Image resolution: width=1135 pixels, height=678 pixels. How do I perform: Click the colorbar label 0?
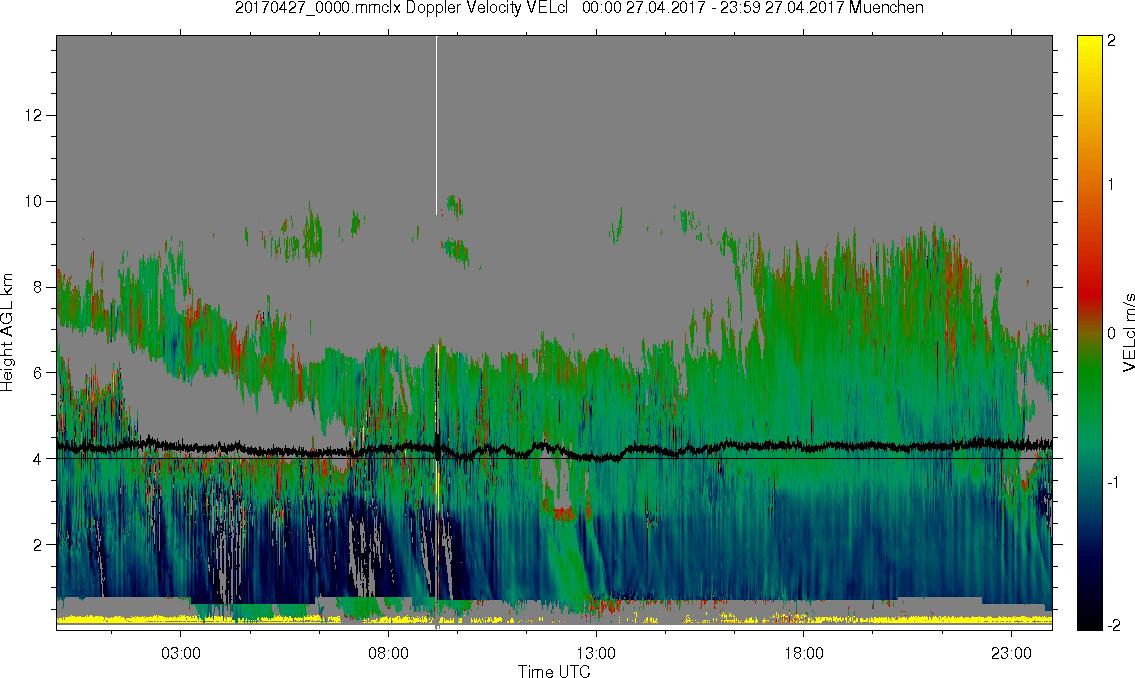click(x=1112, y=333)
